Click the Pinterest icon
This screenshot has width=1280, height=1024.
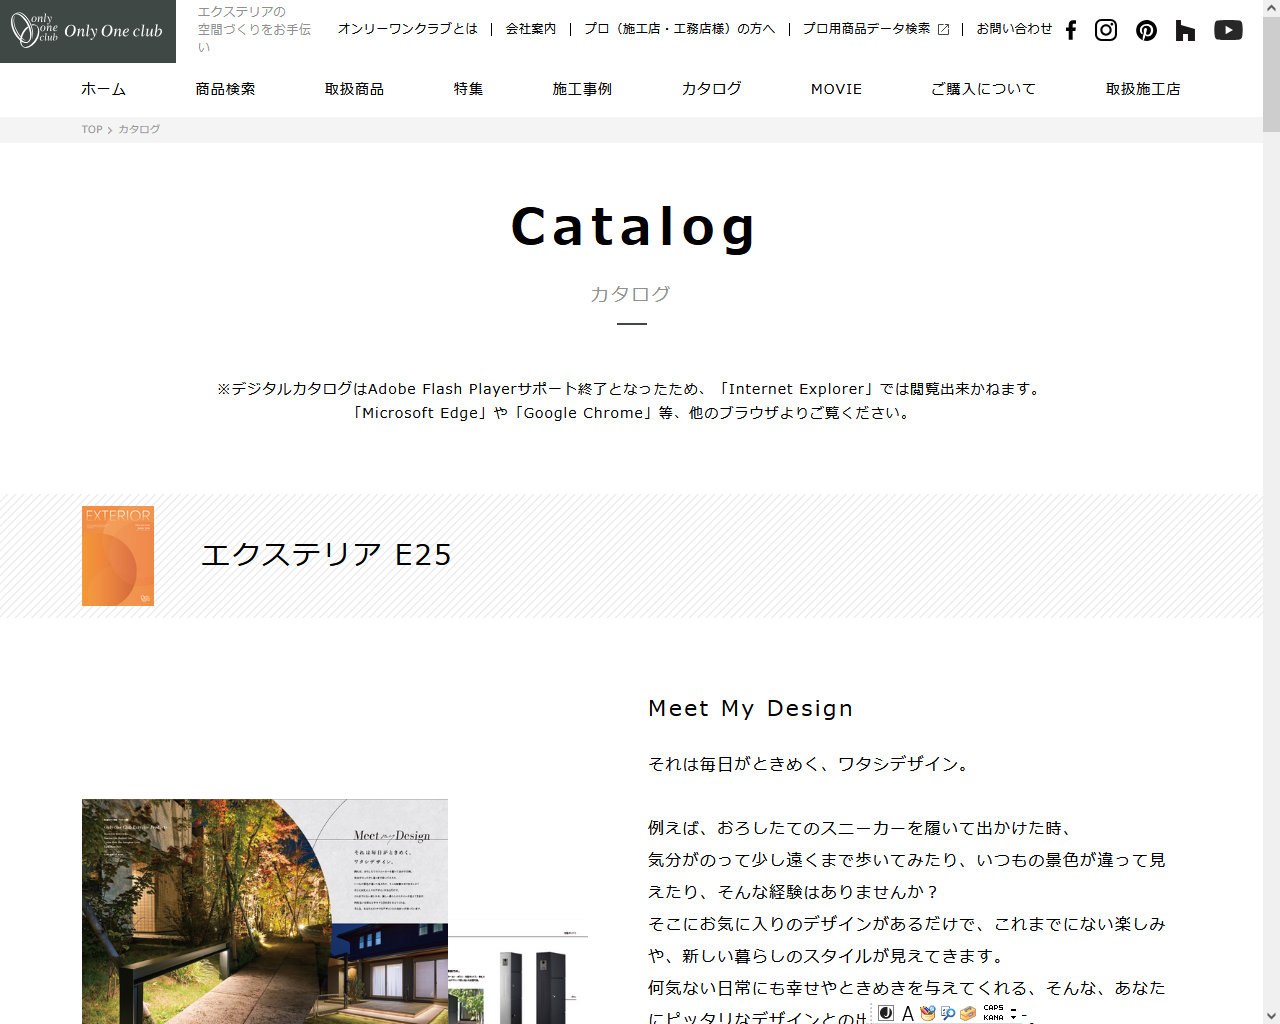[1146, 30]
